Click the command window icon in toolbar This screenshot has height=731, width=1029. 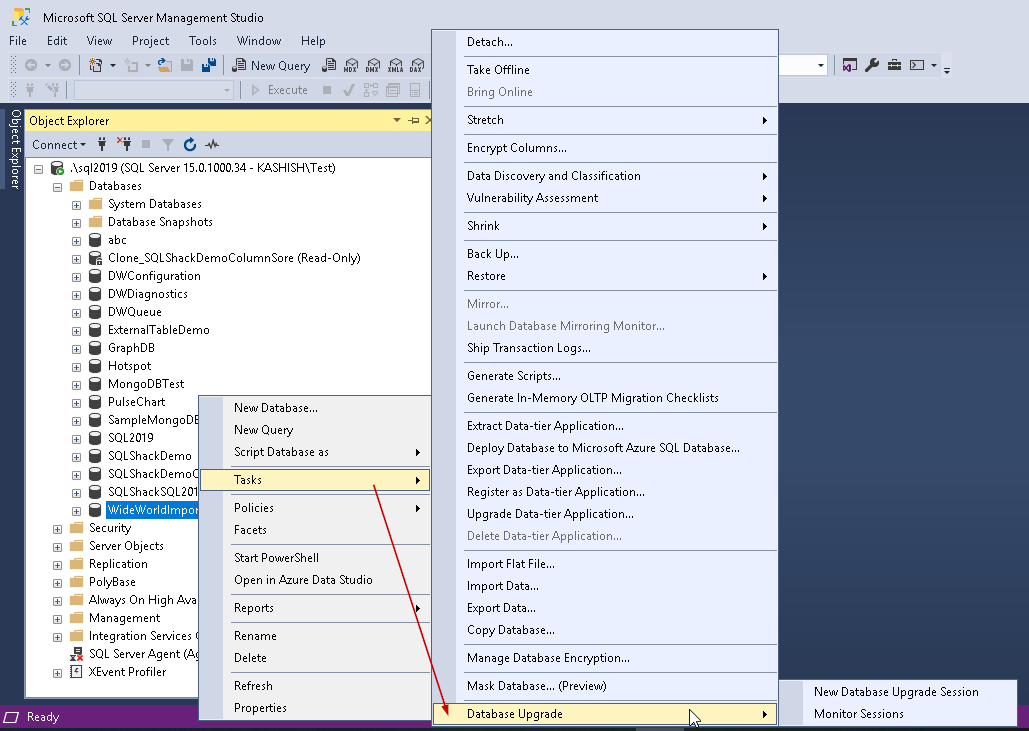click(x=917, y=65)
